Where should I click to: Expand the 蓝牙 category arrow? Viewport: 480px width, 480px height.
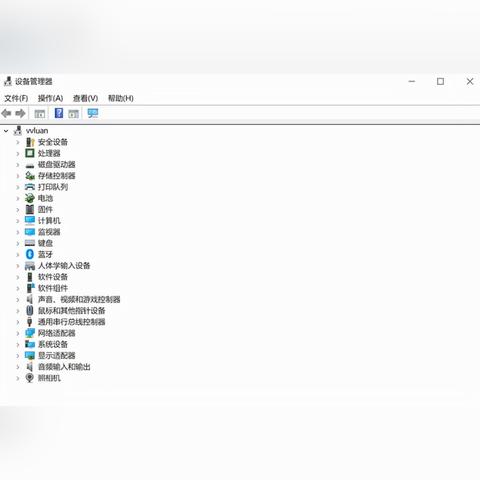point(18,255)
